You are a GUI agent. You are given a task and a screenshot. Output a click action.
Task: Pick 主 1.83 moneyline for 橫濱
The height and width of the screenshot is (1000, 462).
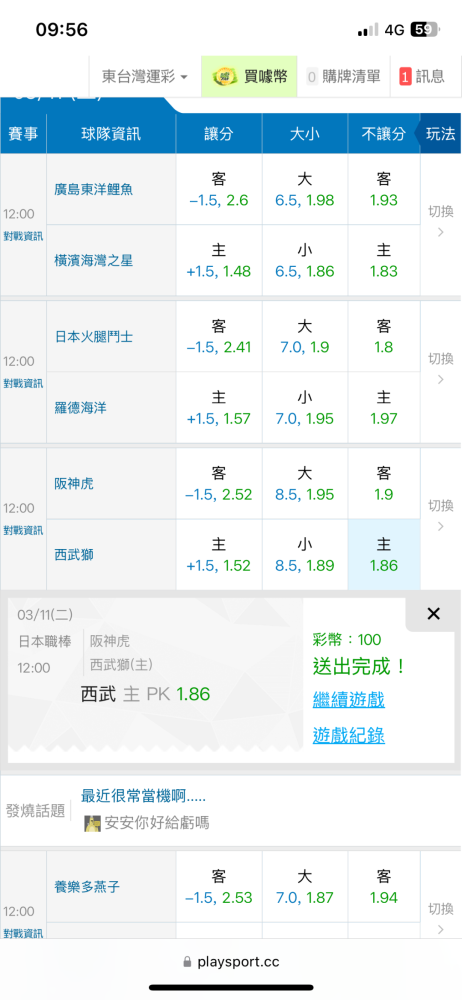coord(384,260)
